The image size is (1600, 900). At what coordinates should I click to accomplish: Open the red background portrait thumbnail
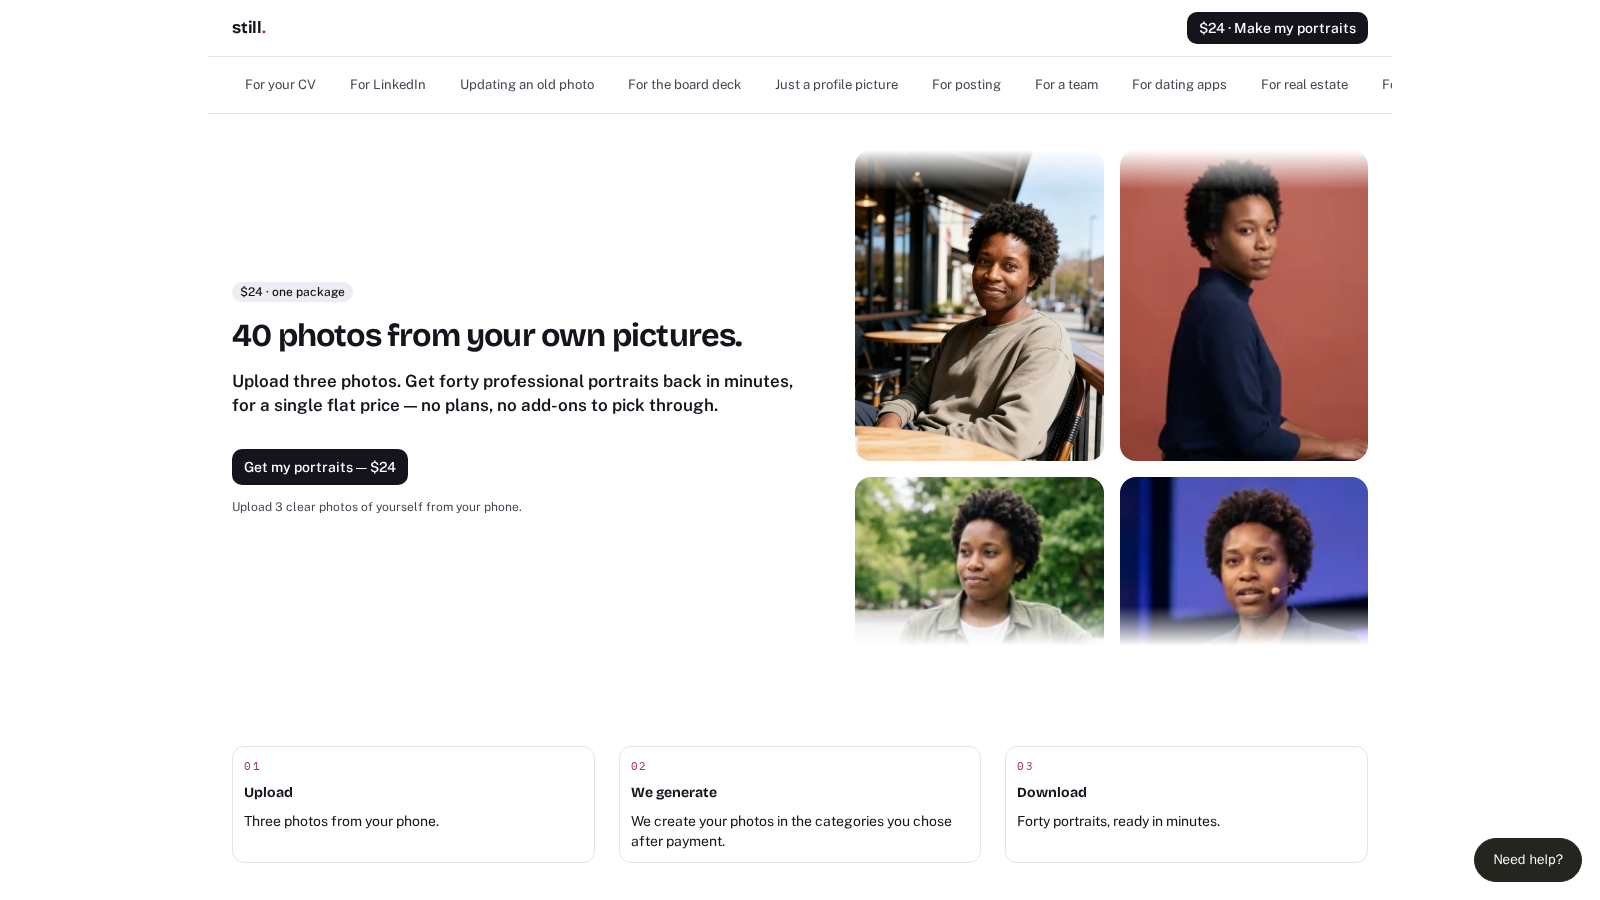[x=1244, y=306]
